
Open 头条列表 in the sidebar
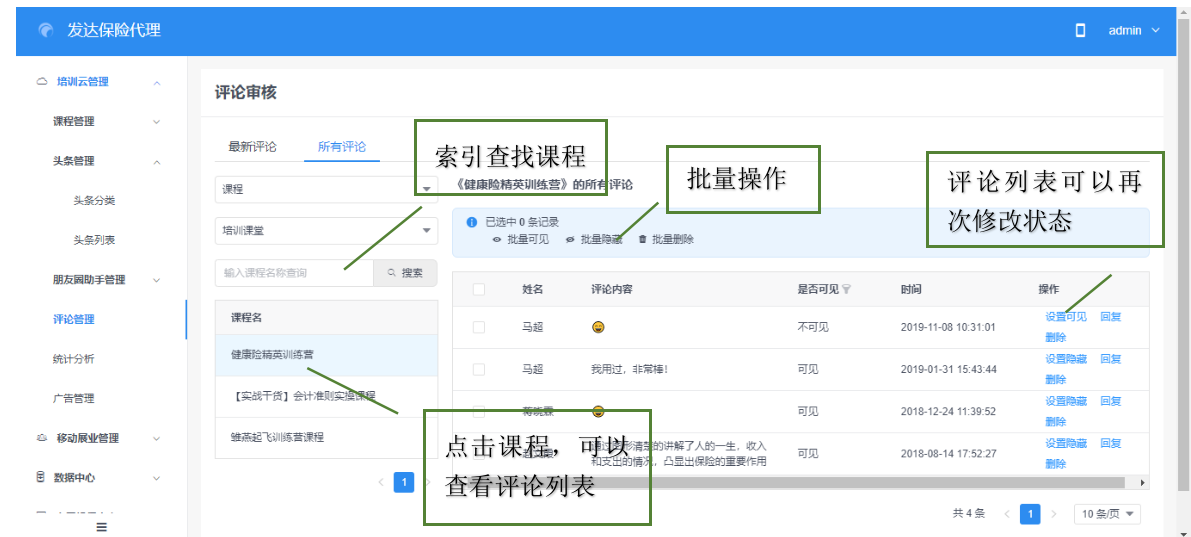(94, 240)
